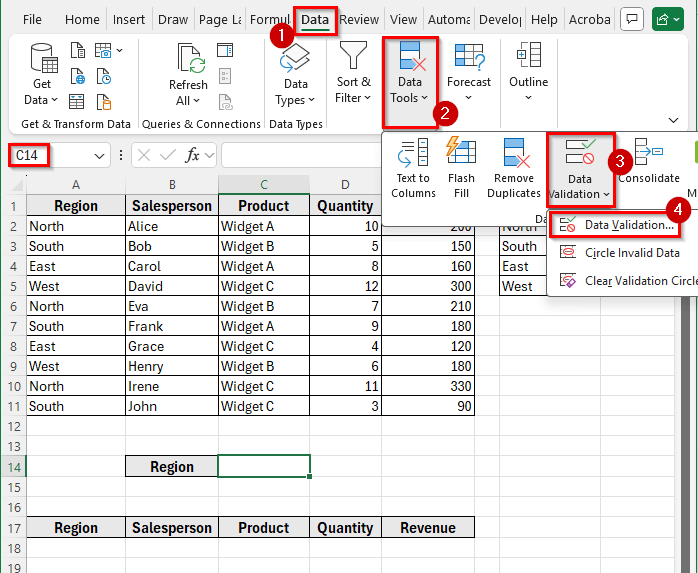Click cell containing Alice
The height and width of the screenshot is (573, 698).
click(x=172, y=226)
